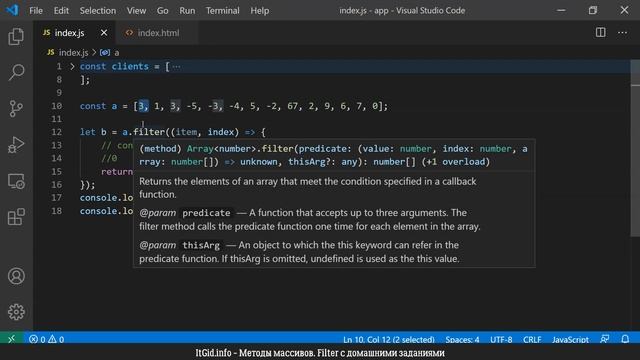Click the //0 comment on line 14
The height and width of the screenshot is (360, 640).
point(109,158)
